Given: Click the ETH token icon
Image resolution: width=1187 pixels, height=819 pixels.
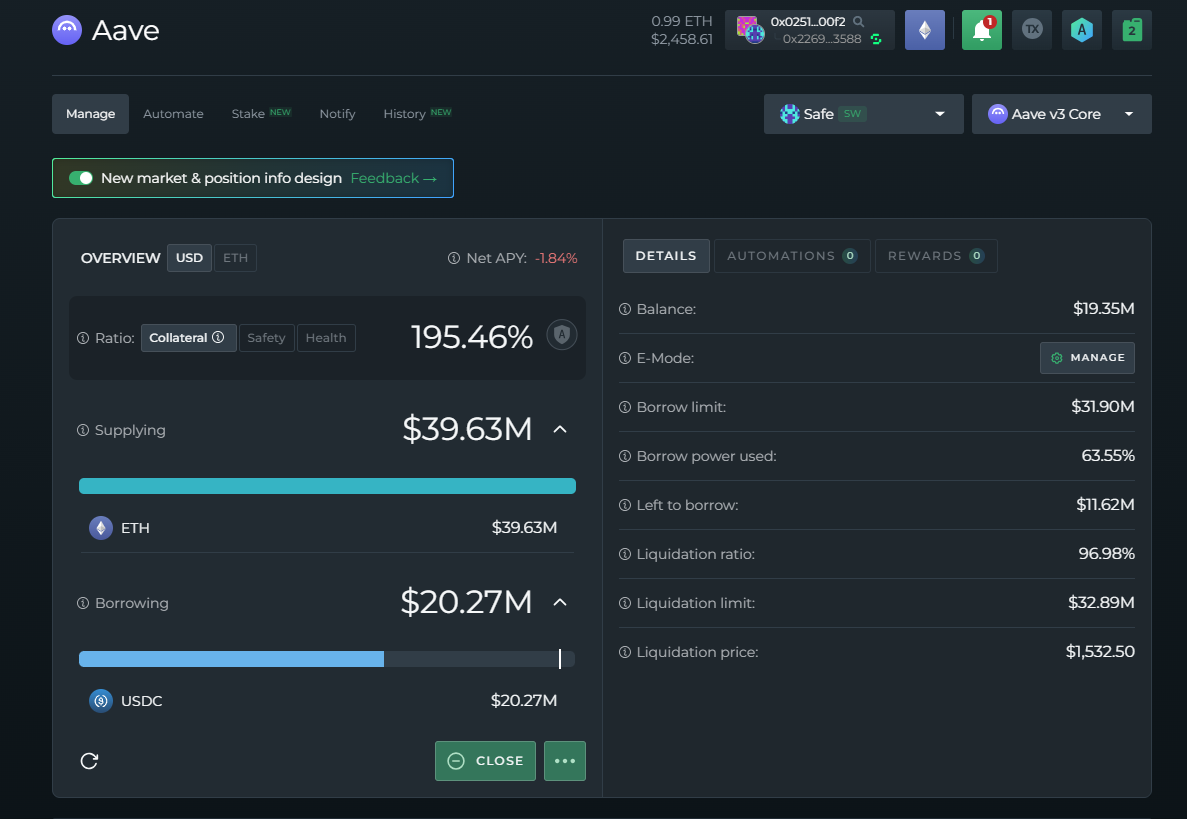Looking at the screenshot, I should [x=101, y=528].
